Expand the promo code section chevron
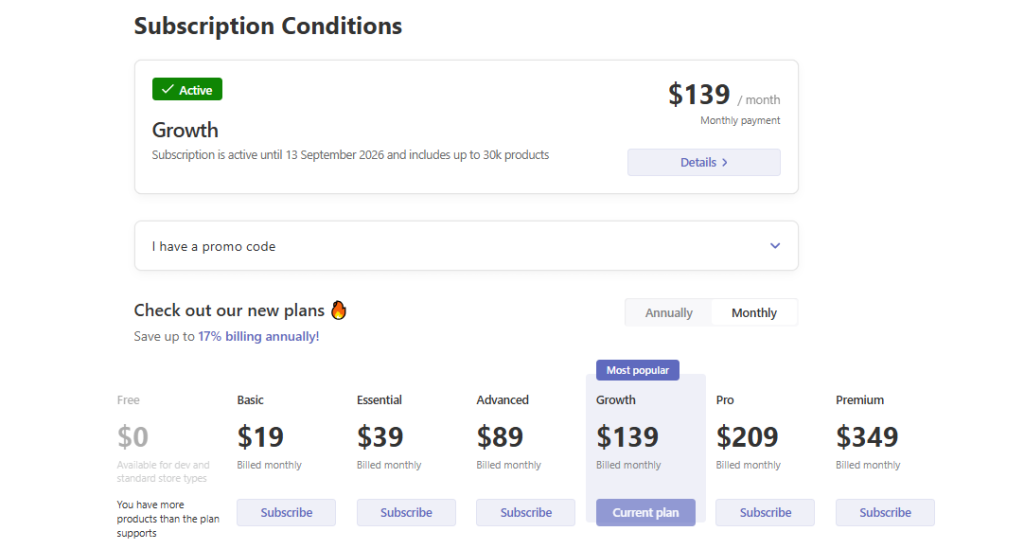1024x549 pixels. pyautogui.click(x=775, y=246)
